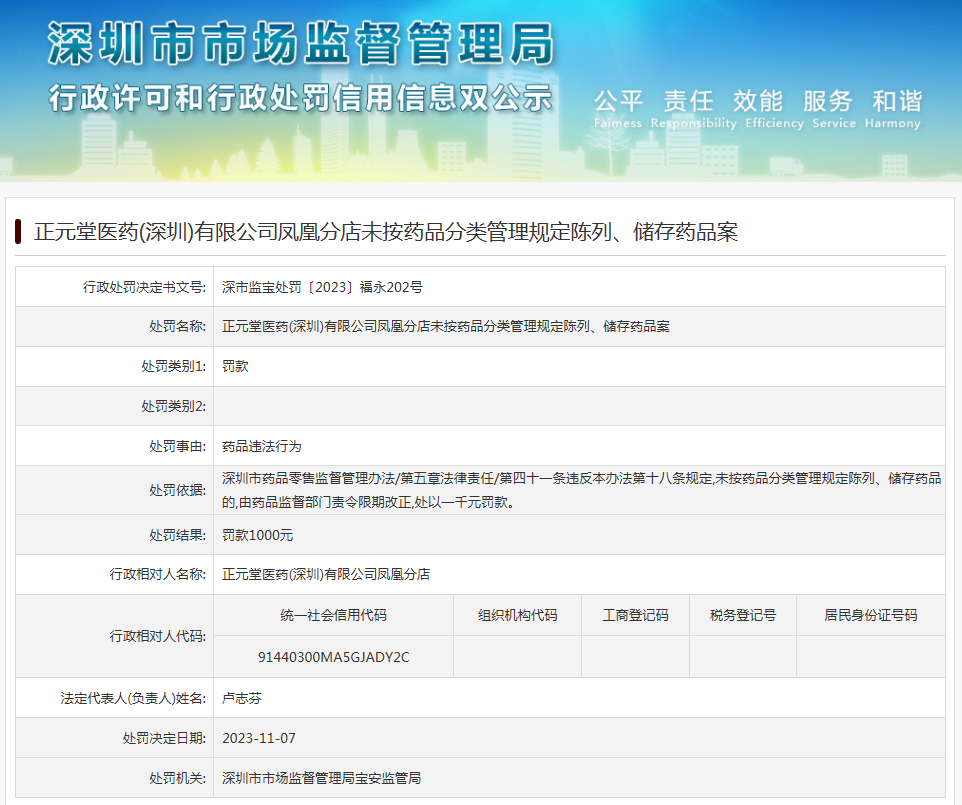Click the 效能 Efficiency slogan
The image size is (962, 805).
tap(774, 109)
